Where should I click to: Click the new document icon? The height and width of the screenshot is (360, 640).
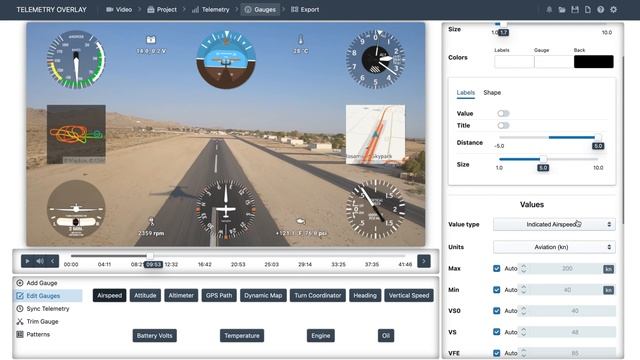(588, 9)
